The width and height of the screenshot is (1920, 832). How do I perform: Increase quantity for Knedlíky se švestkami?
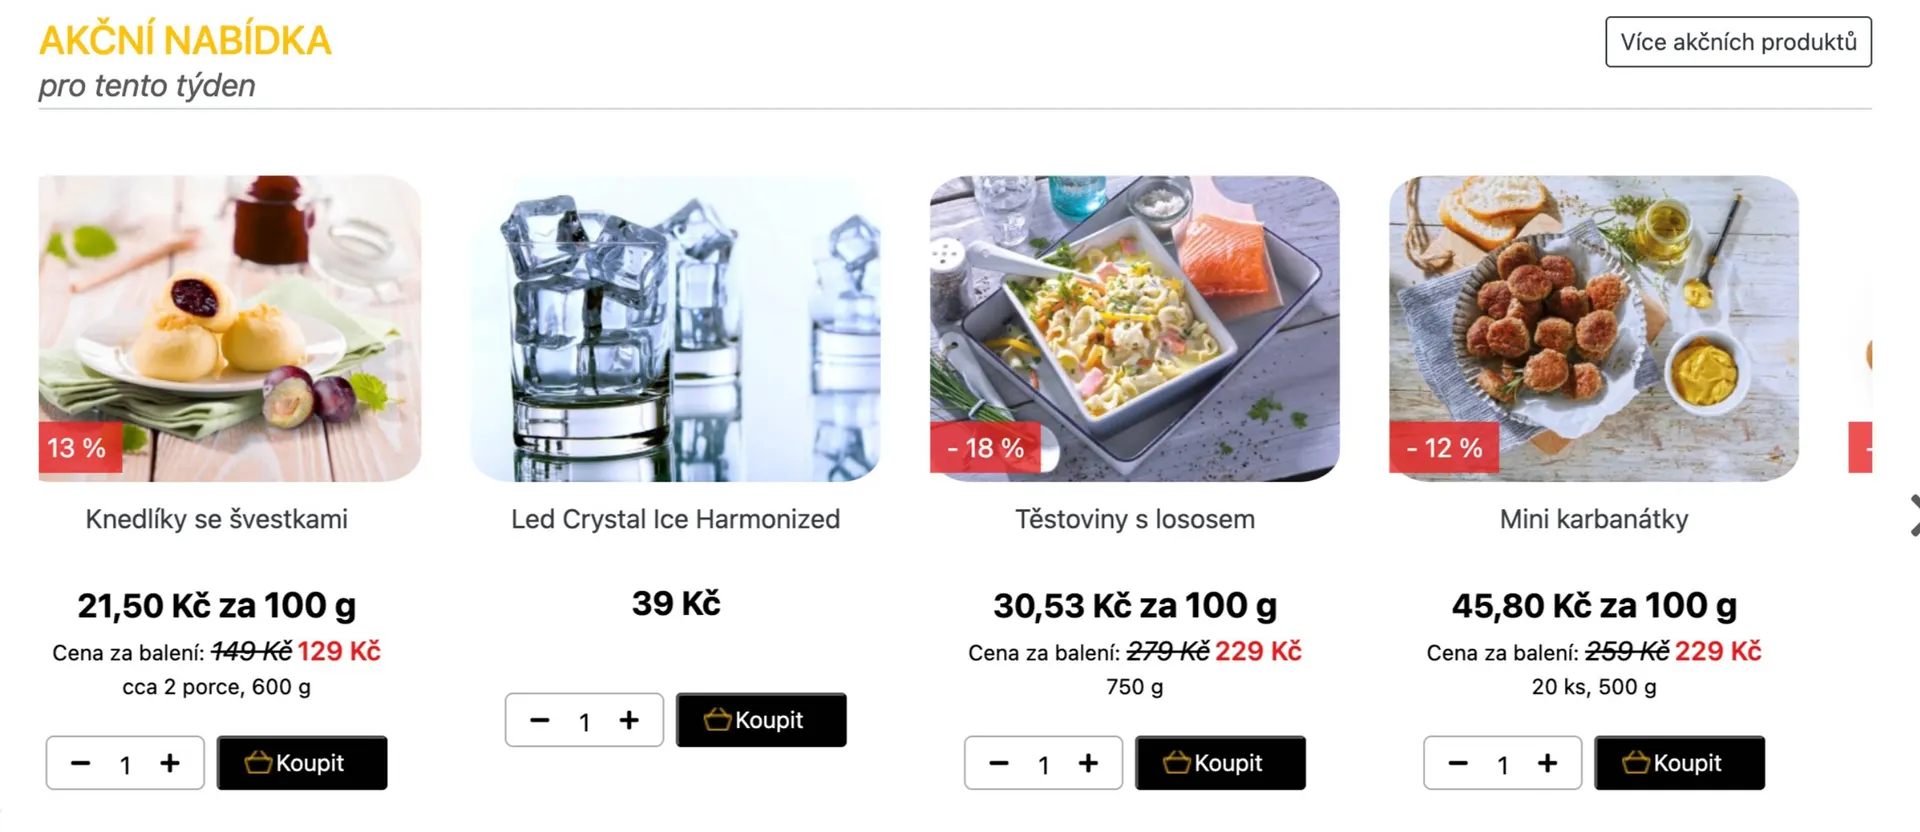[x=170, y=764]
